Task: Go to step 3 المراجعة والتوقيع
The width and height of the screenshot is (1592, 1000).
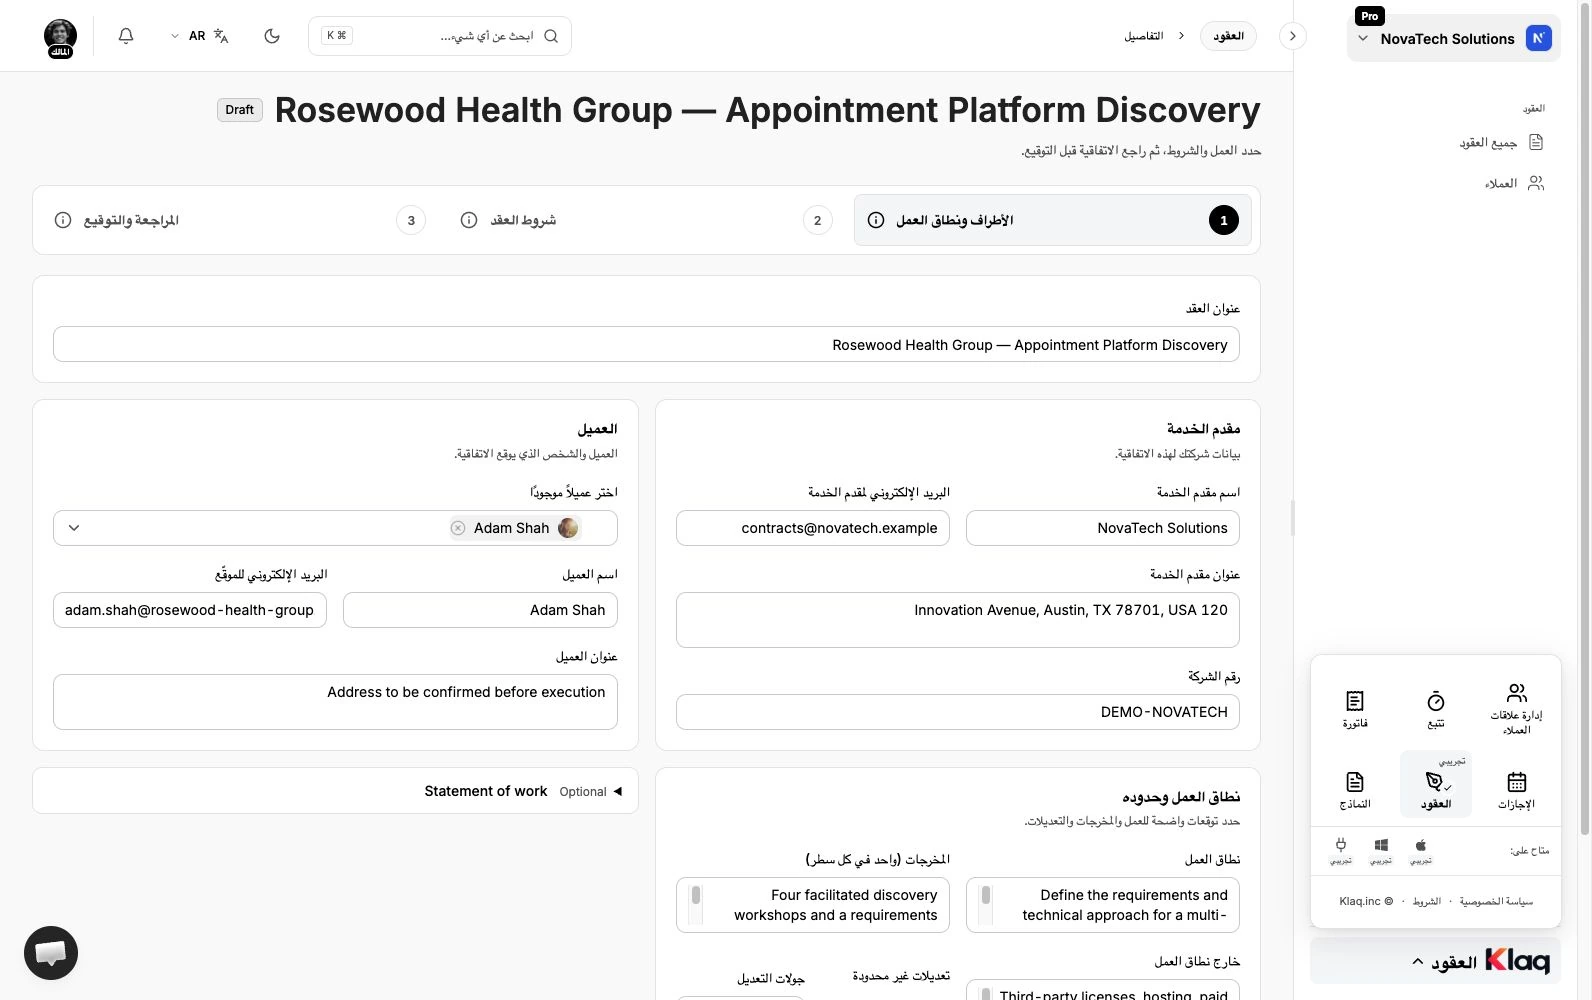Action: pyautogui.click(x=240, y=220)
